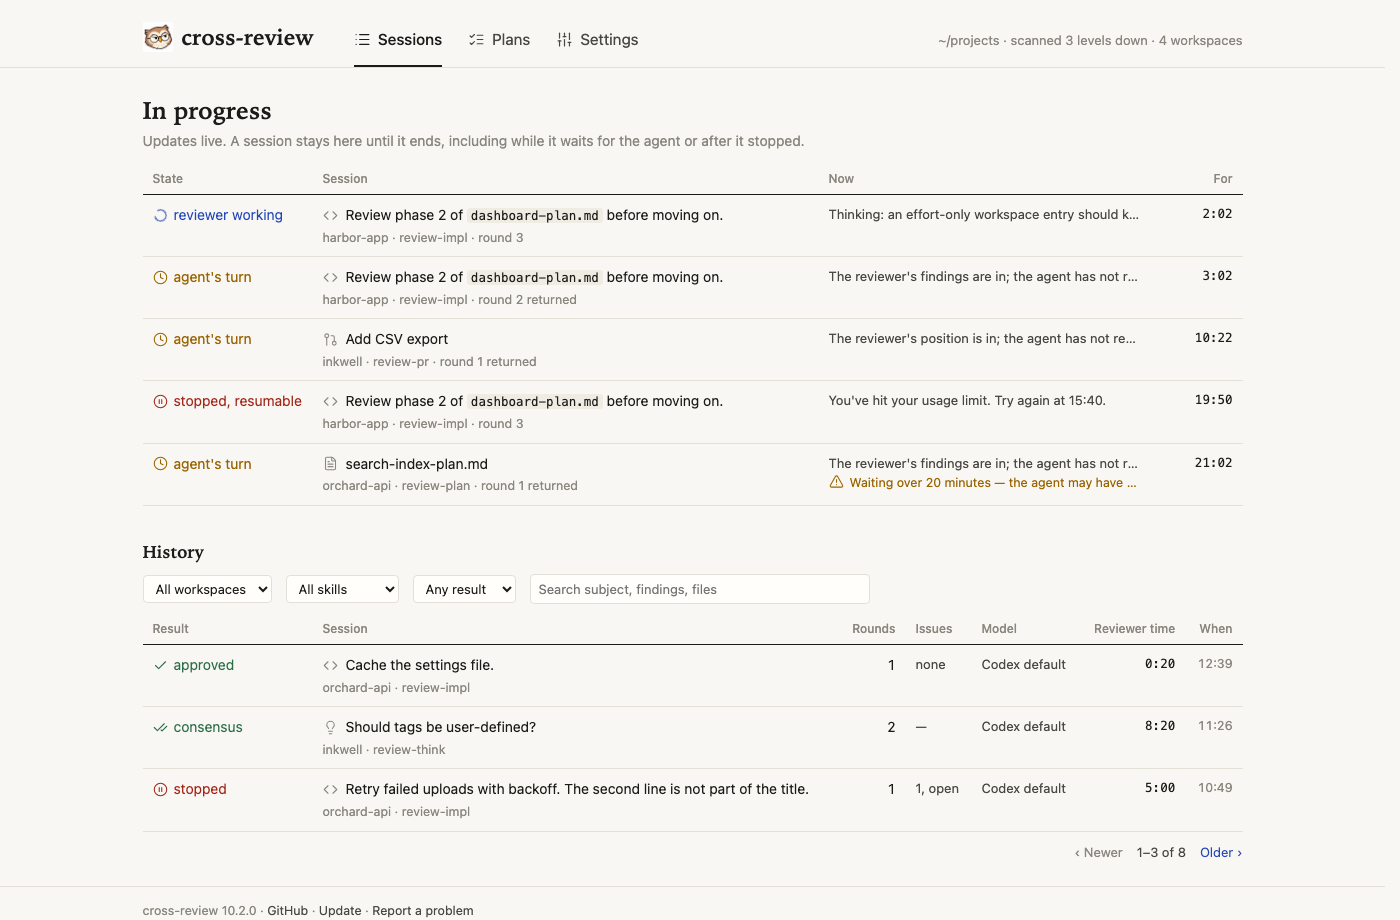
Task: Open the search-index-plan.md session
Action: click(417, 464)
